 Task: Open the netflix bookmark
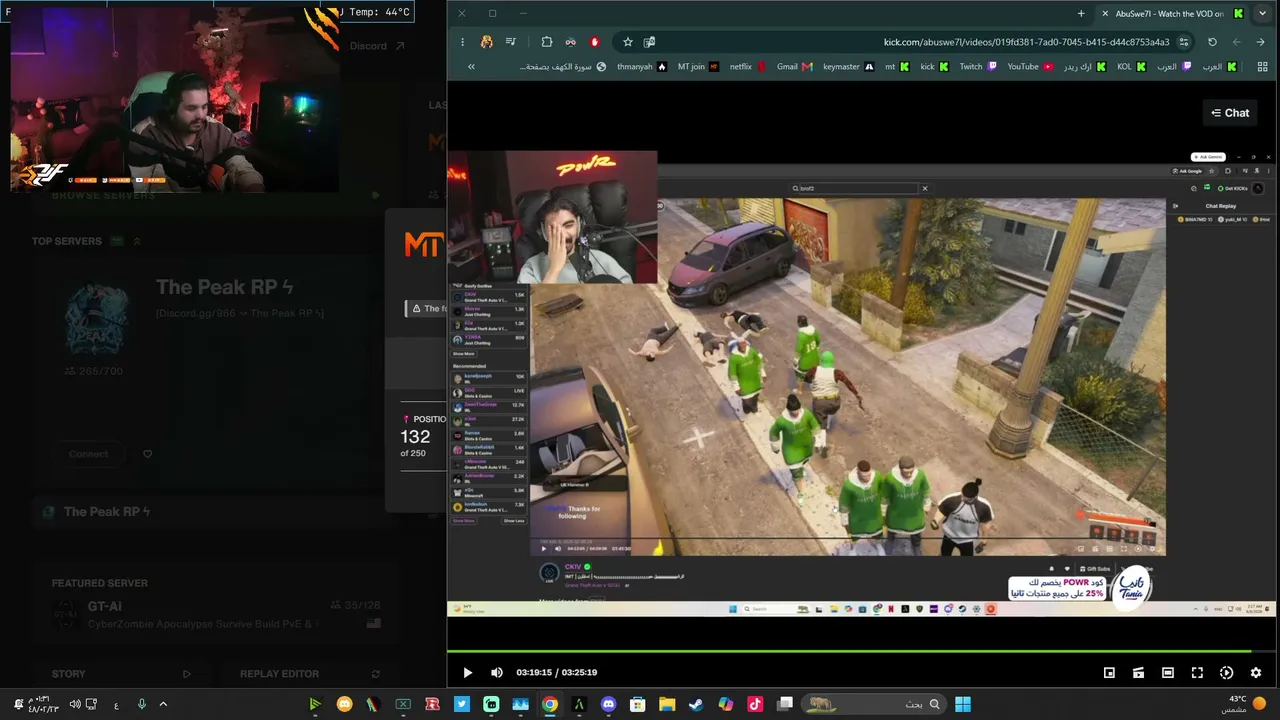[x=748, y=67]
